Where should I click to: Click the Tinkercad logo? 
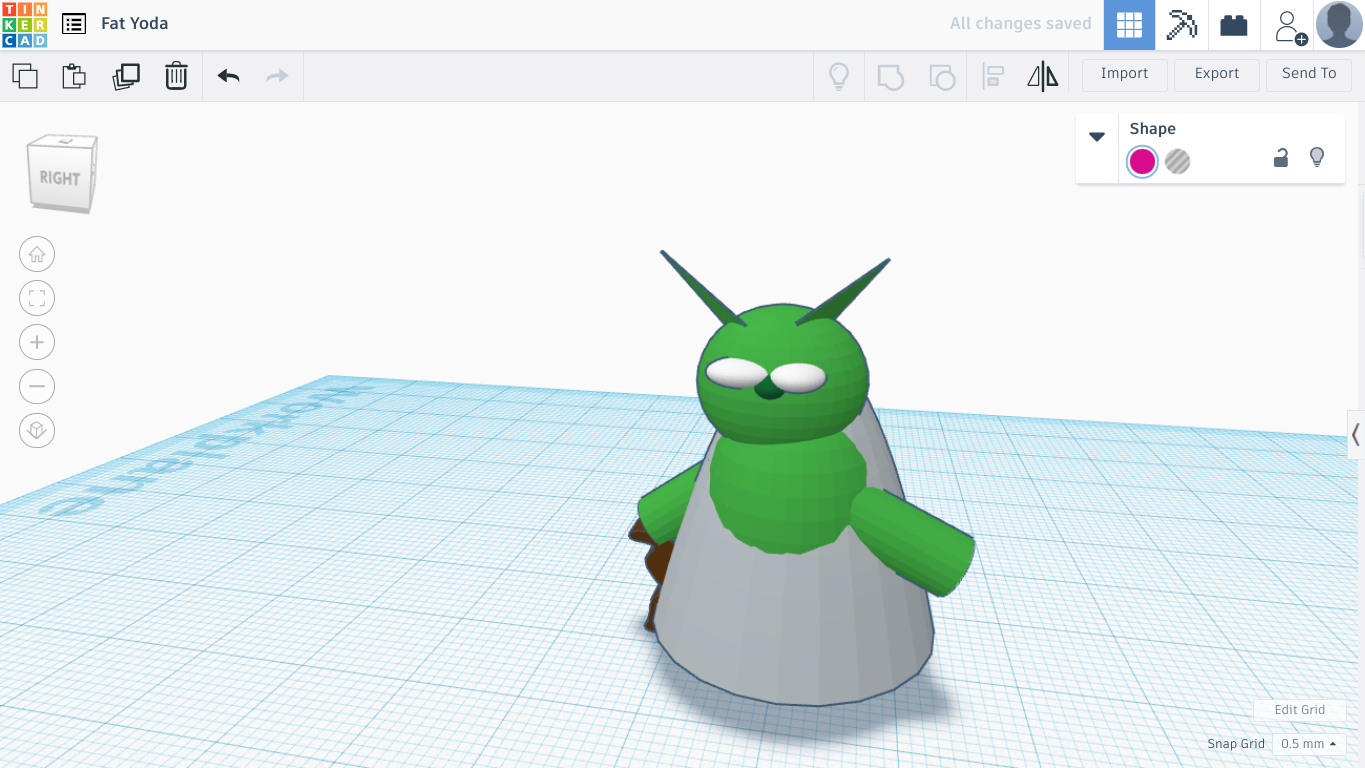coord(24,24)
